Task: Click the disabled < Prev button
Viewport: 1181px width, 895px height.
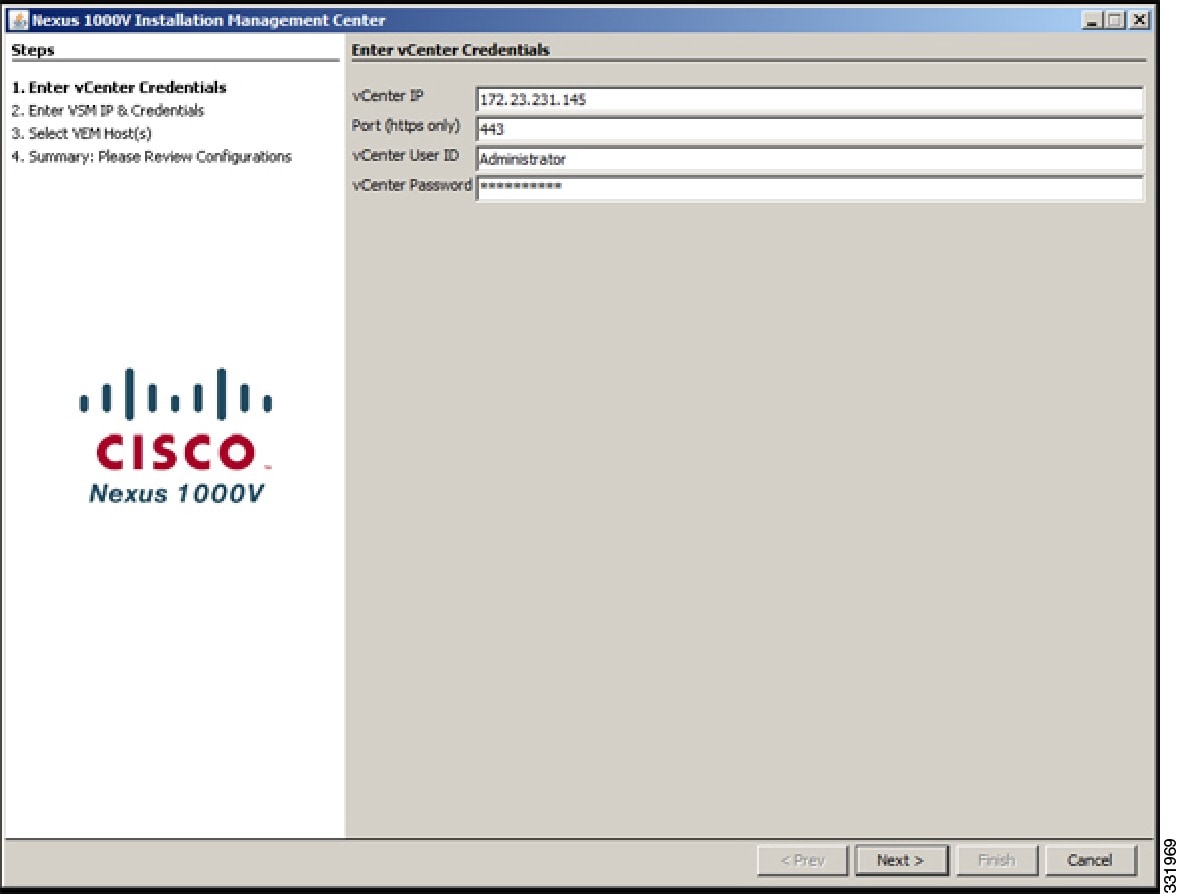Action: (x=802, y=860)
